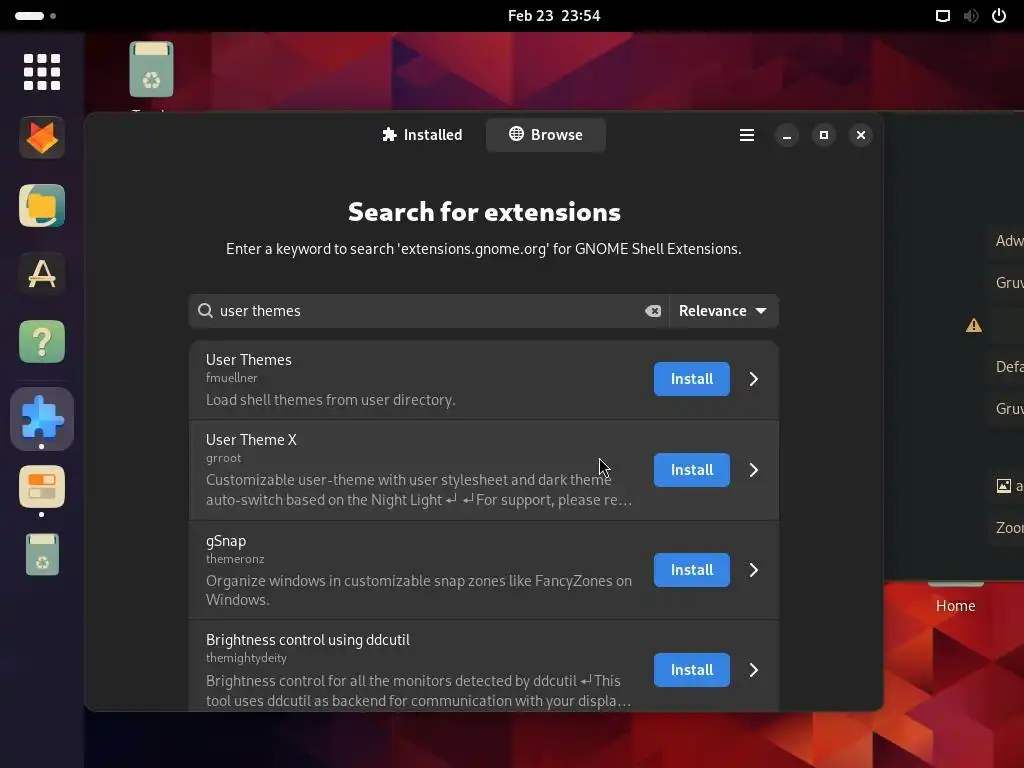
Task: Open the hamburger main menu
Action: pyautogui.click(x=746, y=135)
